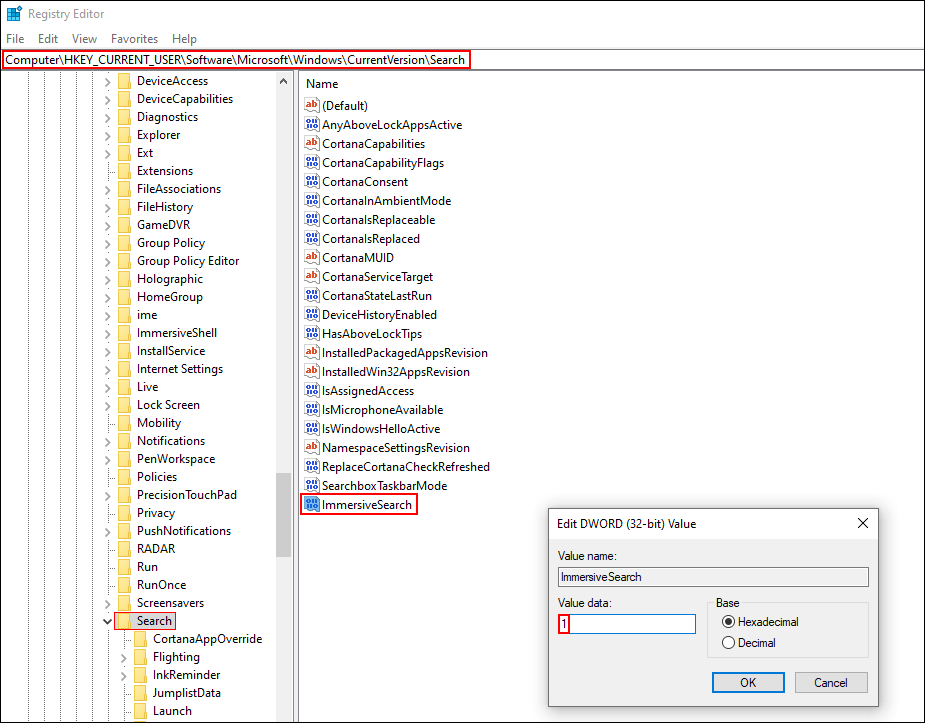Open the Favorites menu
925x723 pixels.
pyautogui.click(x=135, y=38)
